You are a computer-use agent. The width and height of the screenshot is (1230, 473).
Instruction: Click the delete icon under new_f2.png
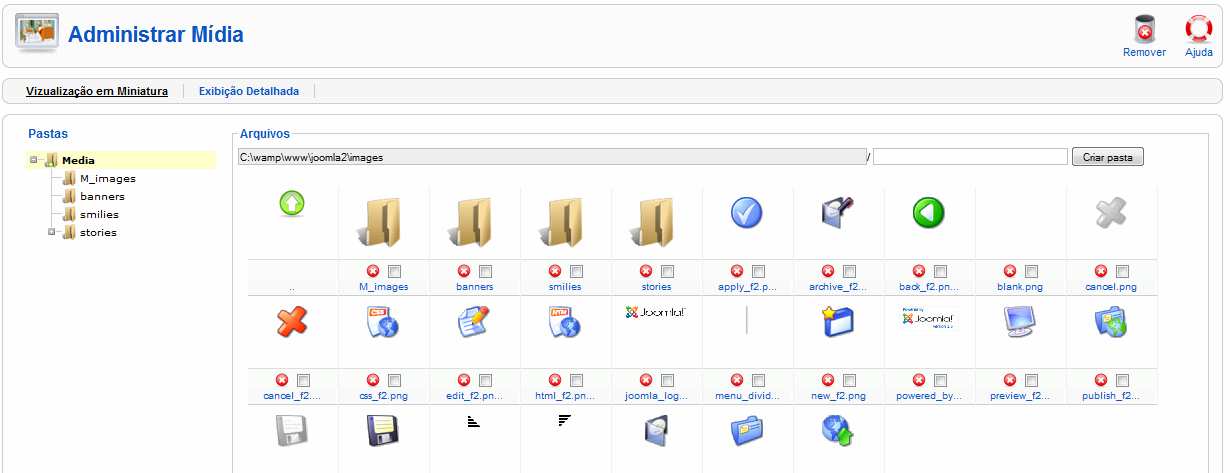click(x=827, y=380)
